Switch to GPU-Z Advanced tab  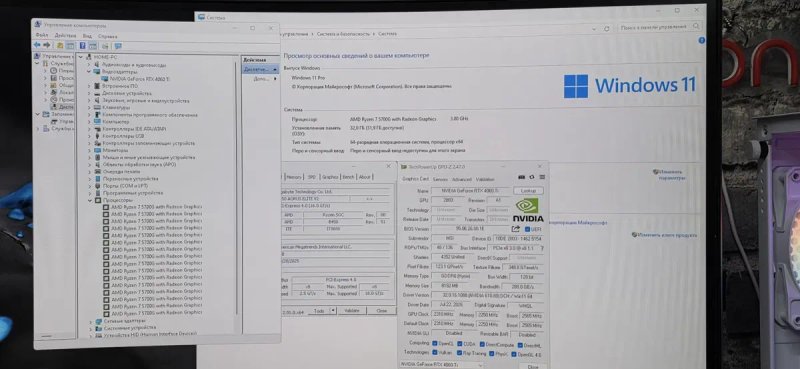(x=462, y=180)
